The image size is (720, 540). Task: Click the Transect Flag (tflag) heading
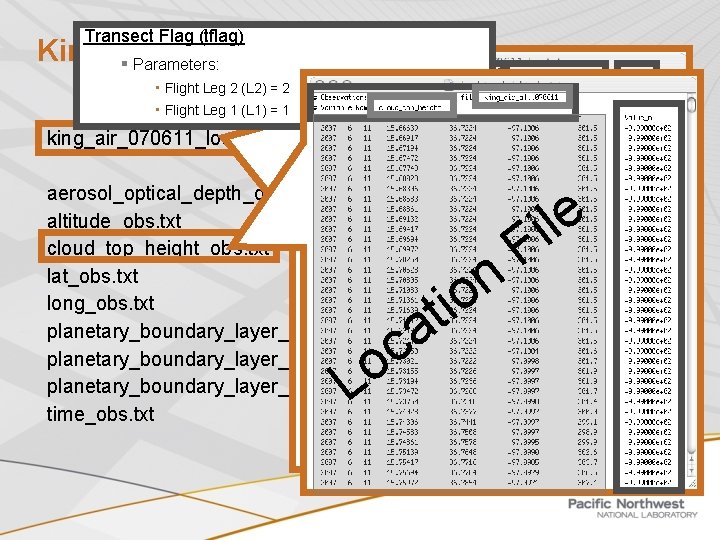[x=164, y=36]
